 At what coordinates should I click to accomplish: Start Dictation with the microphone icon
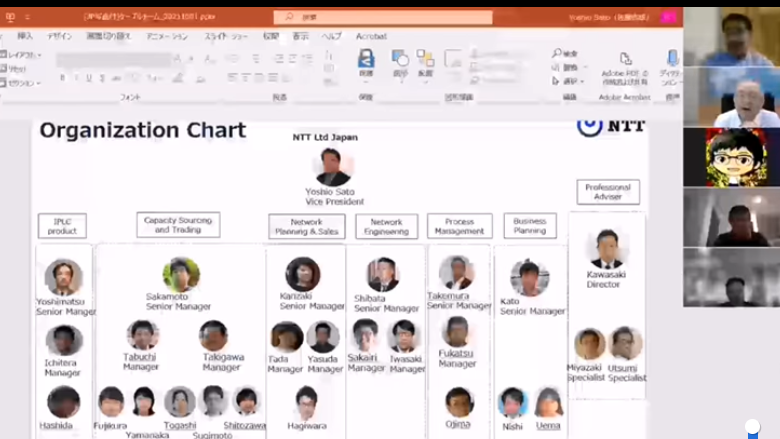click(x=670, y=62)
